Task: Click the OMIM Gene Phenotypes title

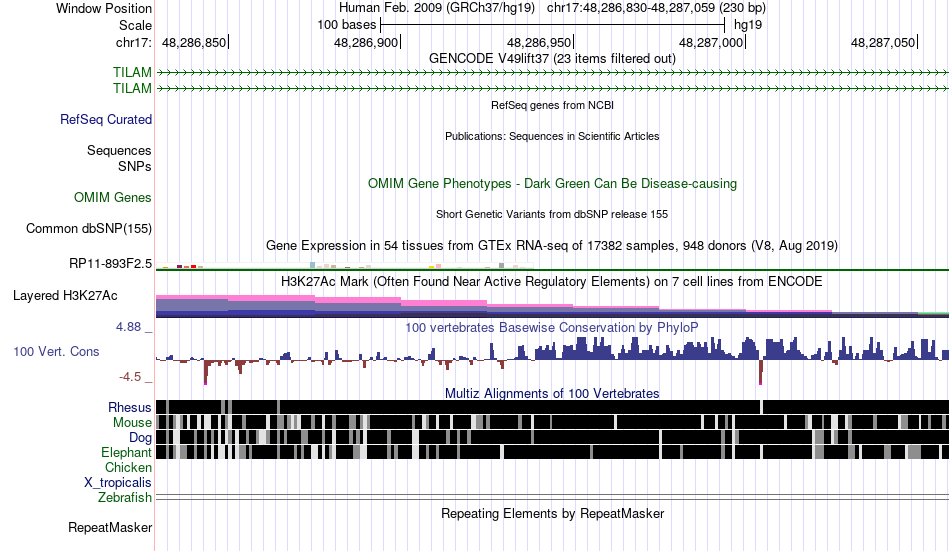Action: 552,184
